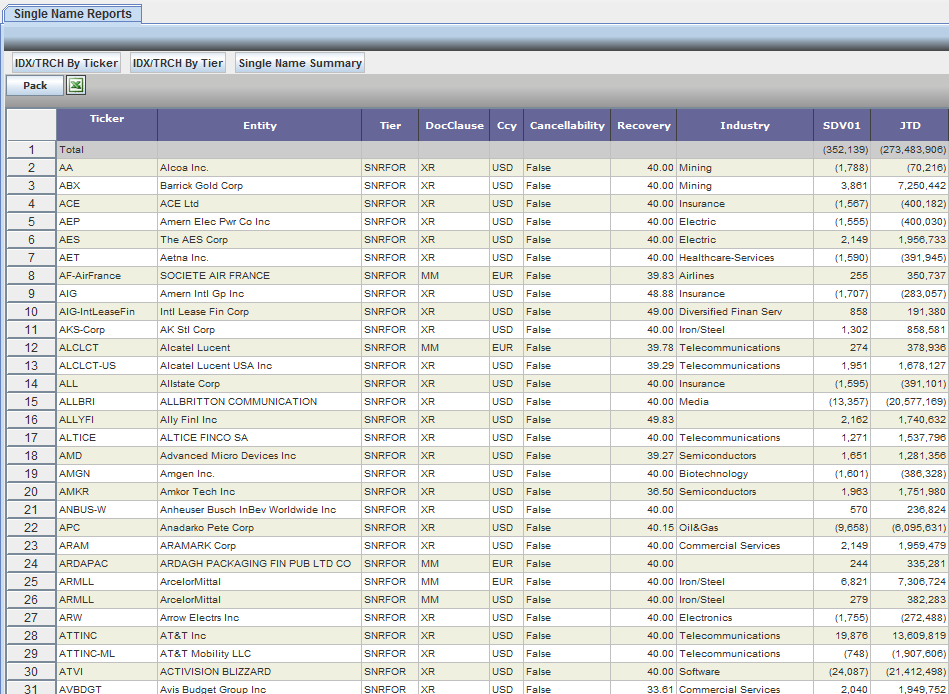Click the ALTICE FINCO SA cell
The height and width of the screenshot is (694, 949).
(260, 437)
